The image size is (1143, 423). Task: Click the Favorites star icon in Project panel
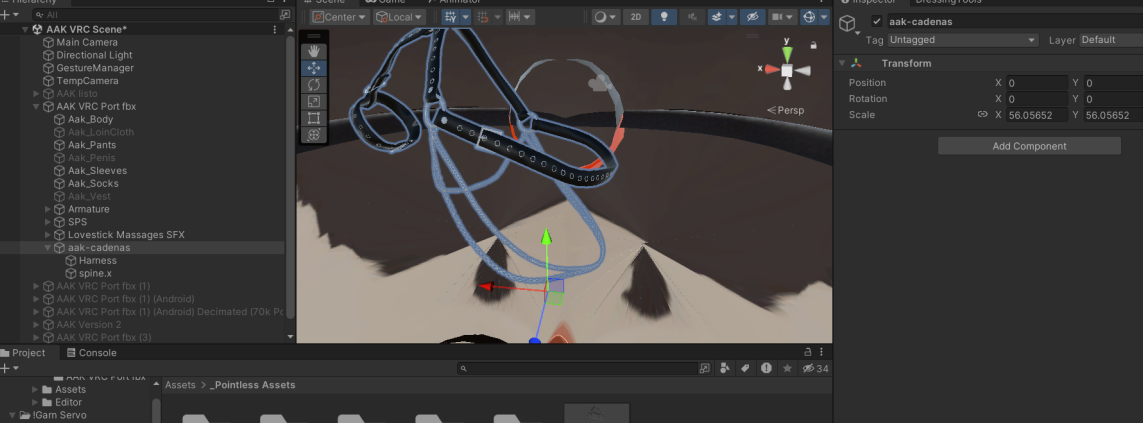click(x=787, y=368)
